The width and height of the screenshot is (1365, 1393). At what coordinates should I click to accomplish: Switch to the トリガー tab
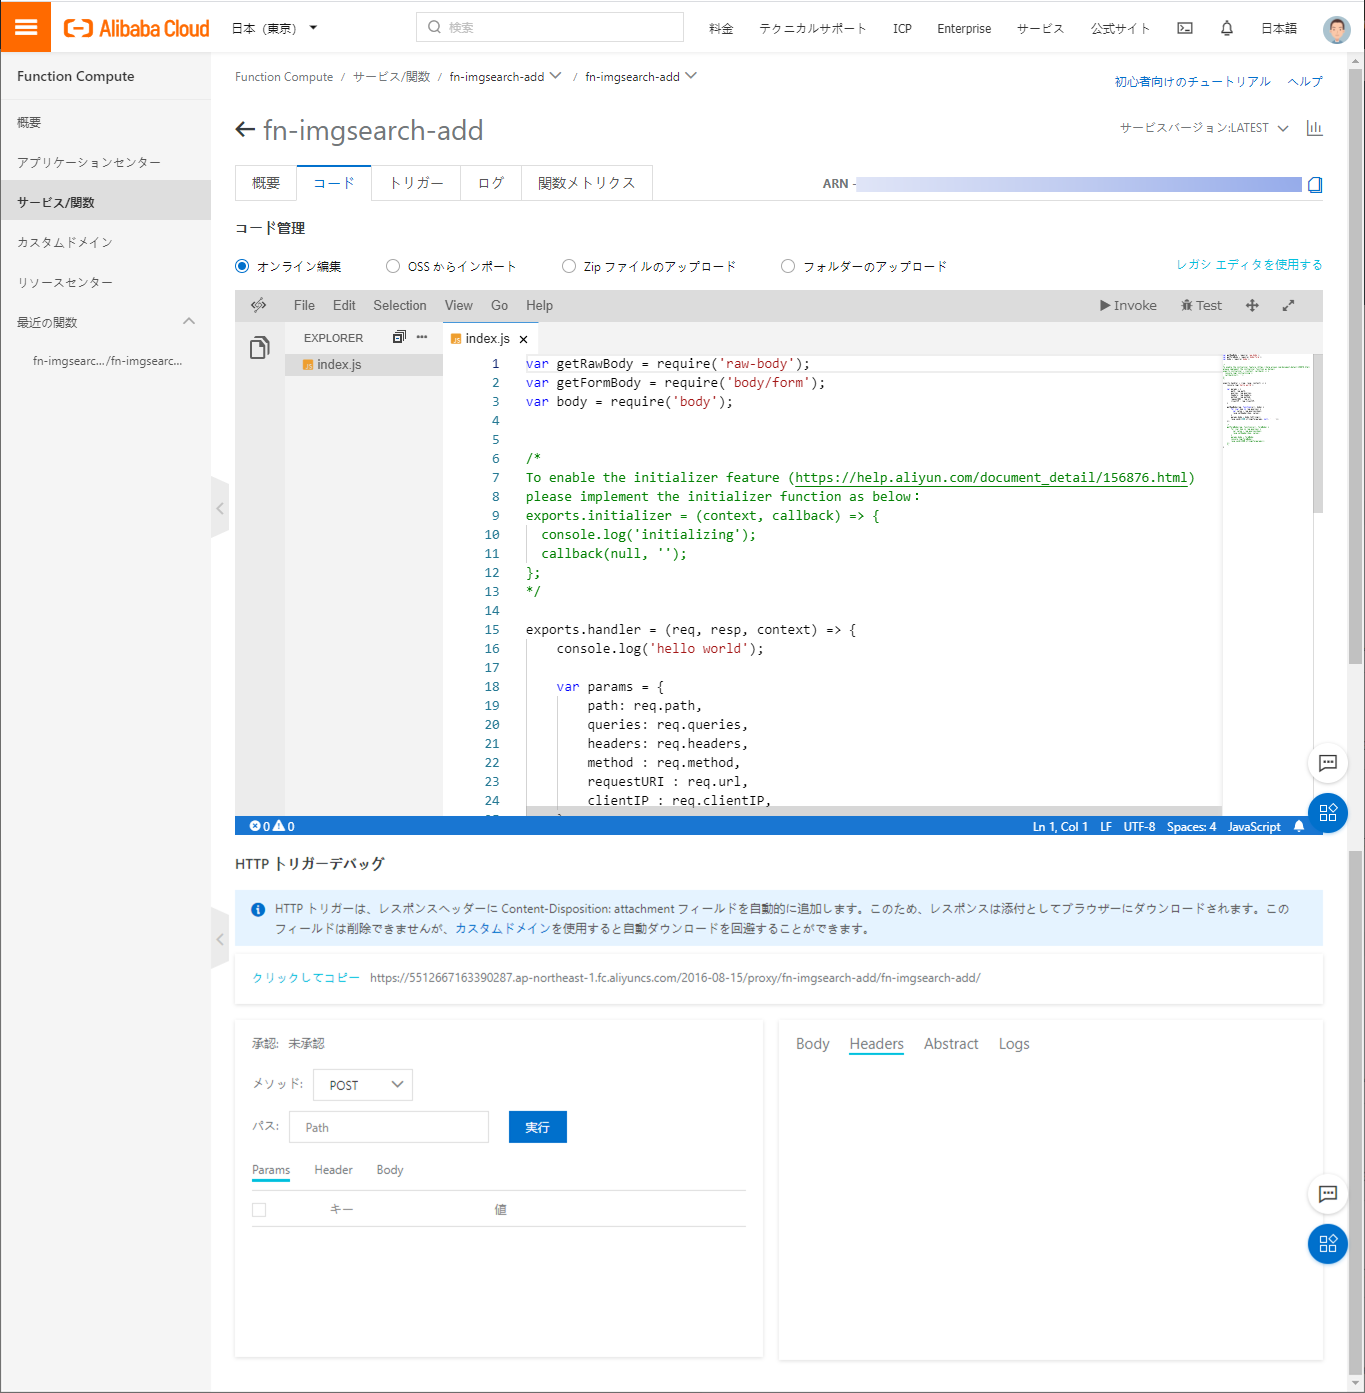pyautogui.click(x=416, y=183)
